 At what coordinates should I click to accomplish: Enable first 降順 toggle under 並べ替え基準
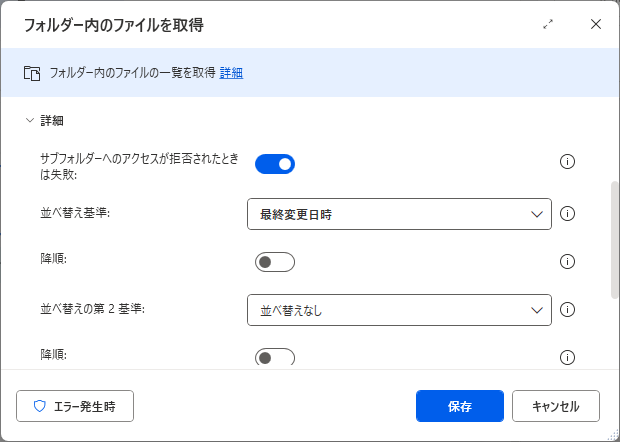click(x=275, y=262)
